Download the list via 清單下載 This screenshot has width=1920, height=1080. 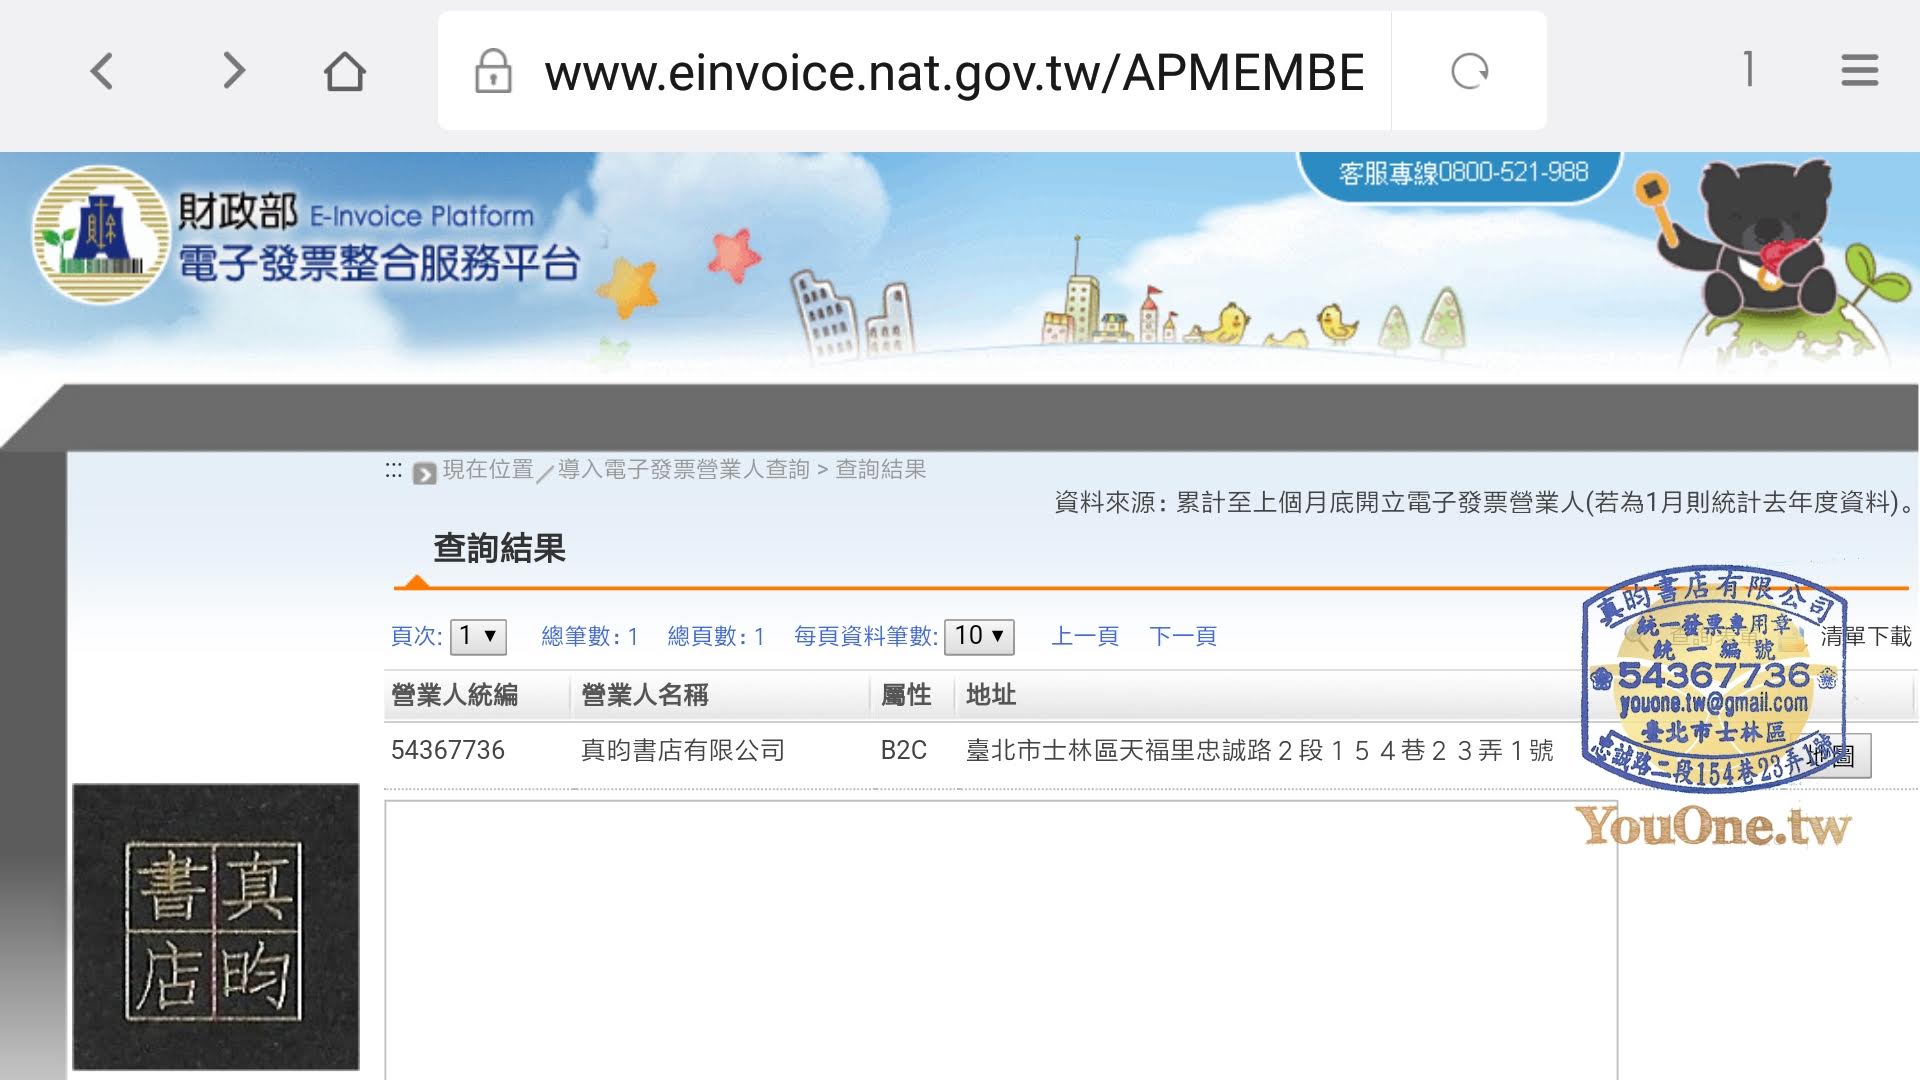[x=1866, y=636]
